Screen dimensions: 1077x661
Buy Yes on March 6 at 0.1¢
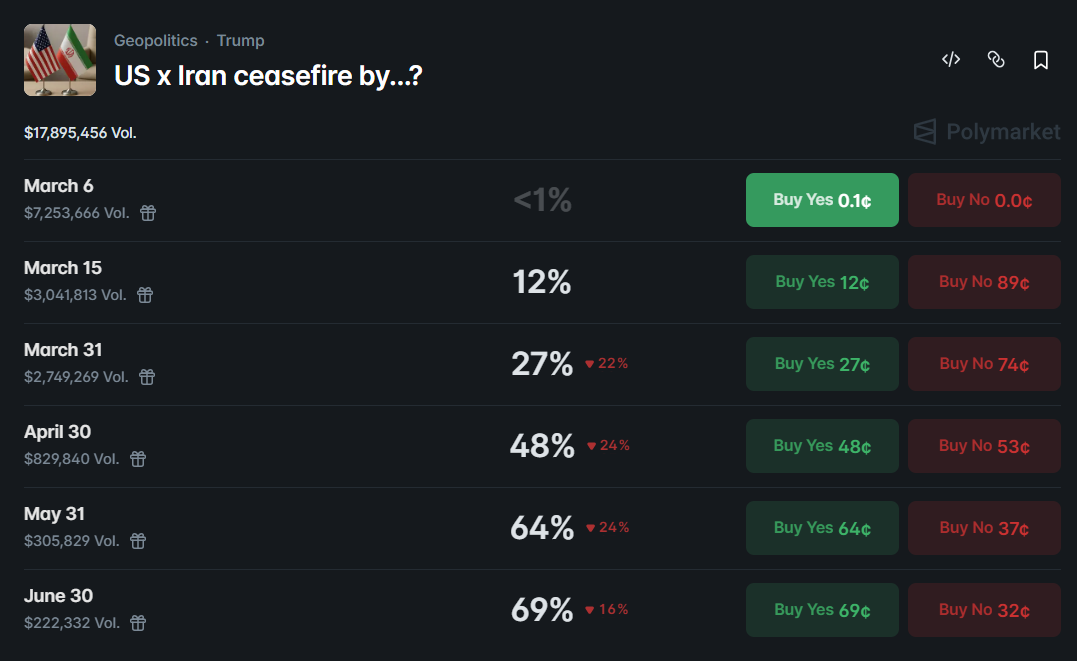[x=821, y=199]
